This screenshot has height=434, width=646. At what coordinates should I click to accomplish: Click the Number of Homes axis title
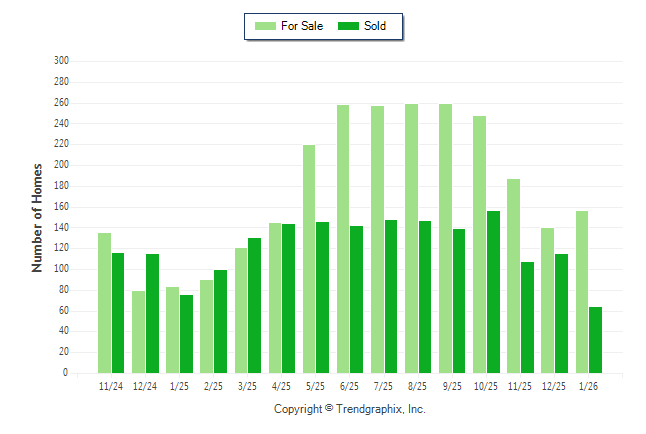[37, 217]
